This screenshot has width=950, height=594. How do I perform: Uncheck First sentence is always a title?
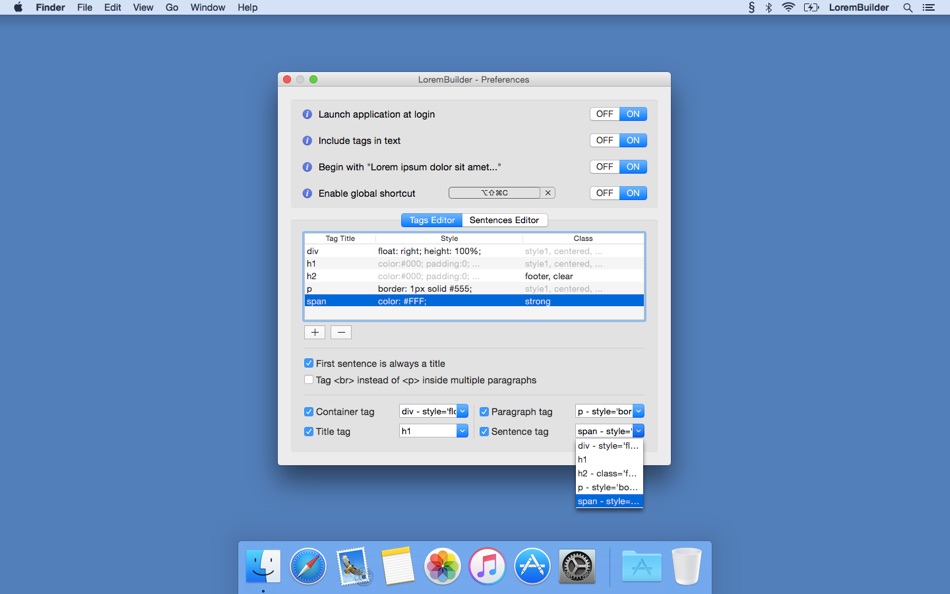point(309,363)
